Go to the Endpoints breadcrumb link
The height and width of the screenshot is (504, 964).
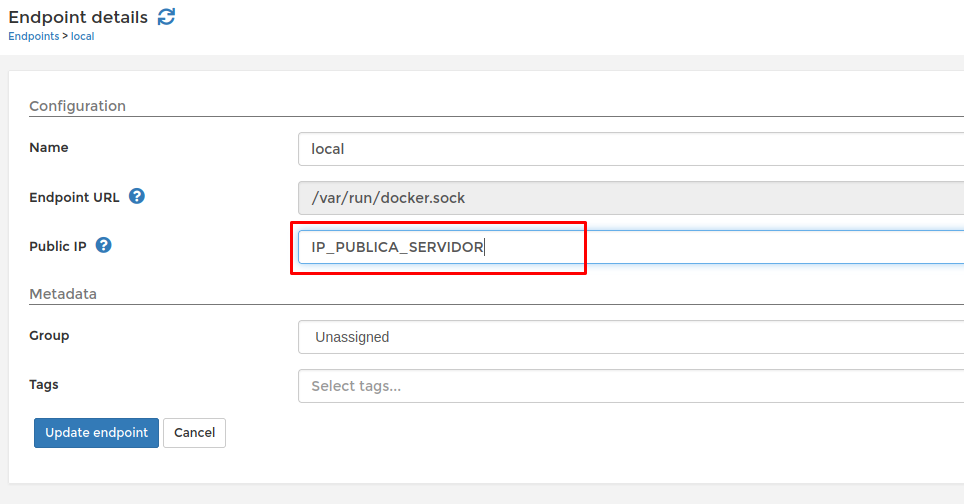coord(33,36)
